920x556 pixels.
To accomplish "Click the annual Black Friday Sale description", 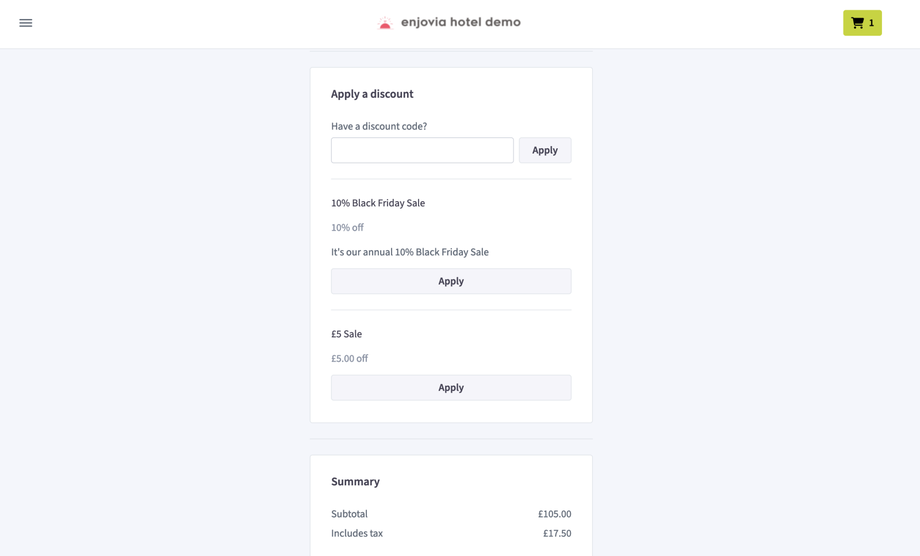I will 410,252.
